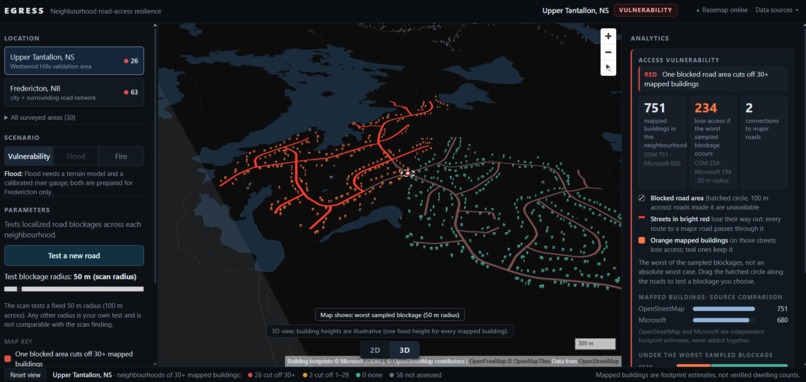Select the Upper Tantallon, NS location card
Image resolution: width=806 pixels, height=382 pixels.
(x=74, y=61)
